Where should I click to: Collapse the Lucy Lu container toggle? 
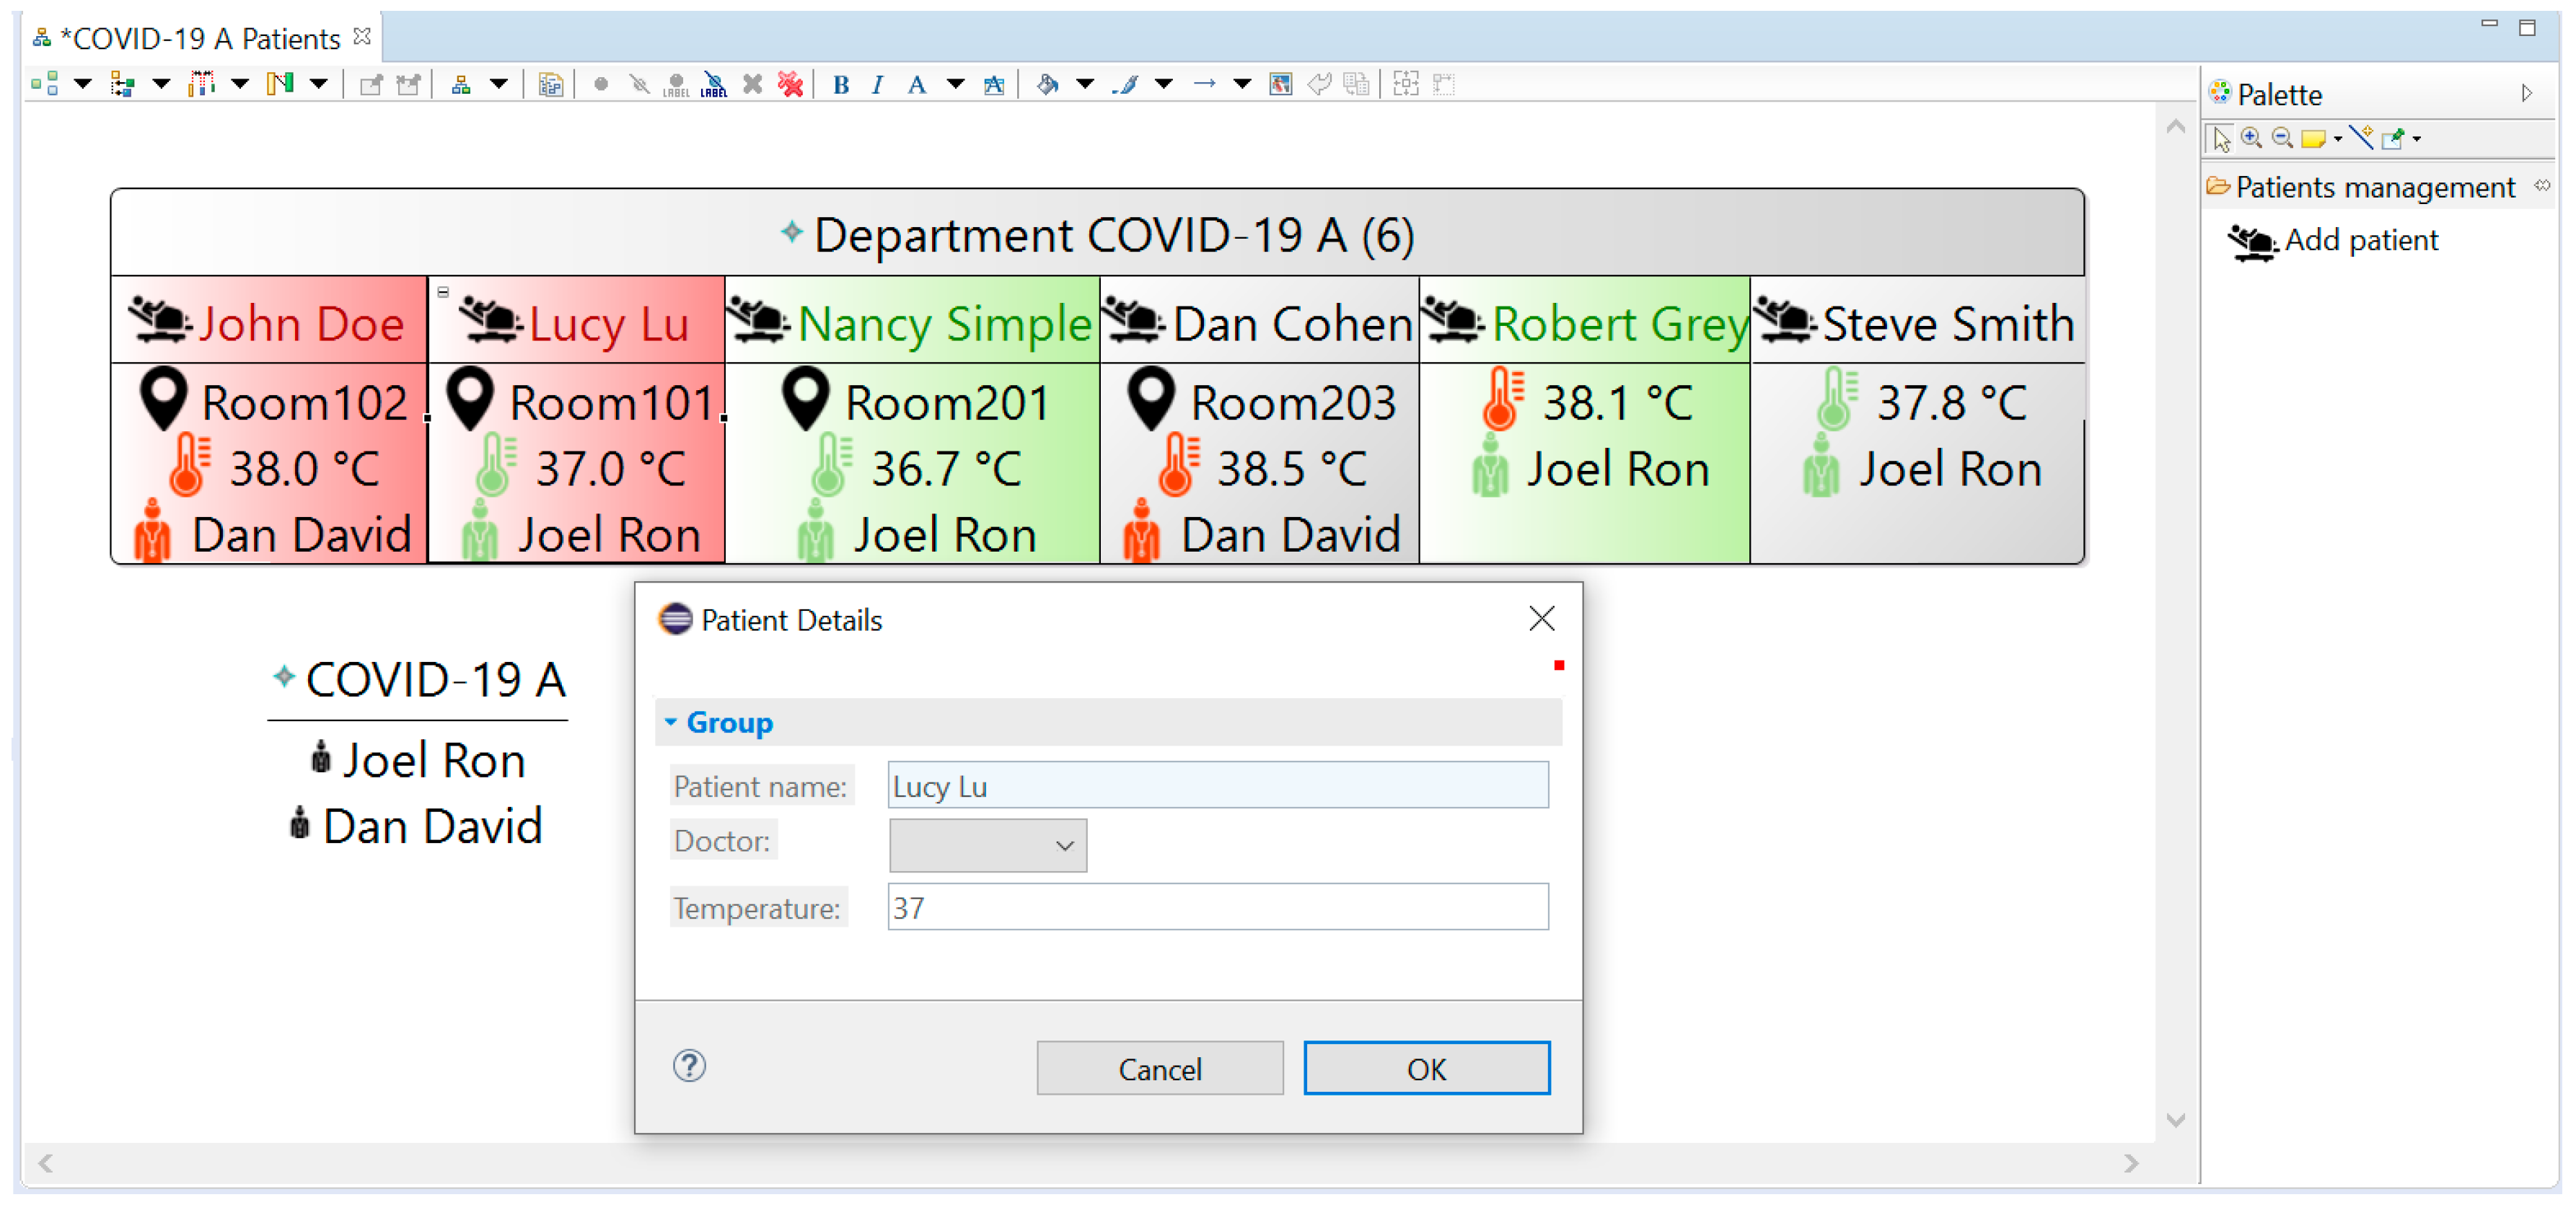pyautogui.click(x=443, y=292)
